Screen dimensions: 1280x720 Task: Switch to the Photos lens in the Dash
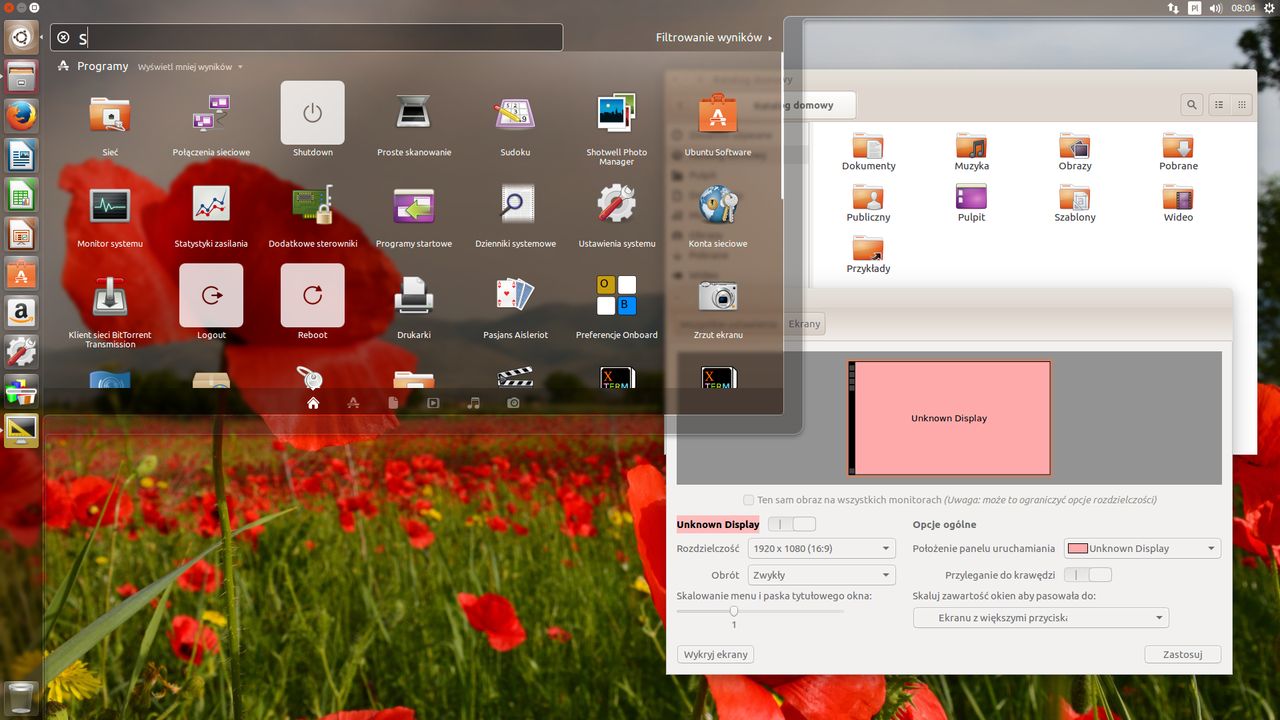[x=513, y=403]
